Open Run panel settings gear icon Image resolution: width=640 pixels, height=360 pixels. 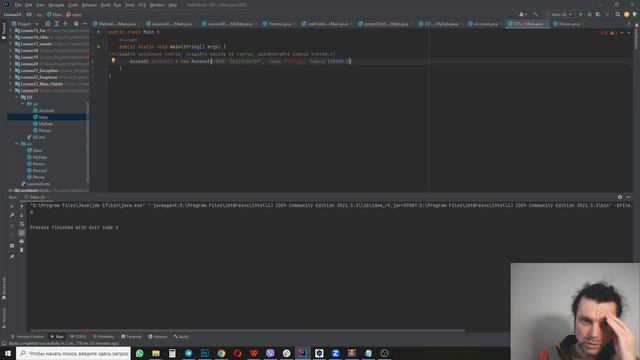(x=620, y=197)
